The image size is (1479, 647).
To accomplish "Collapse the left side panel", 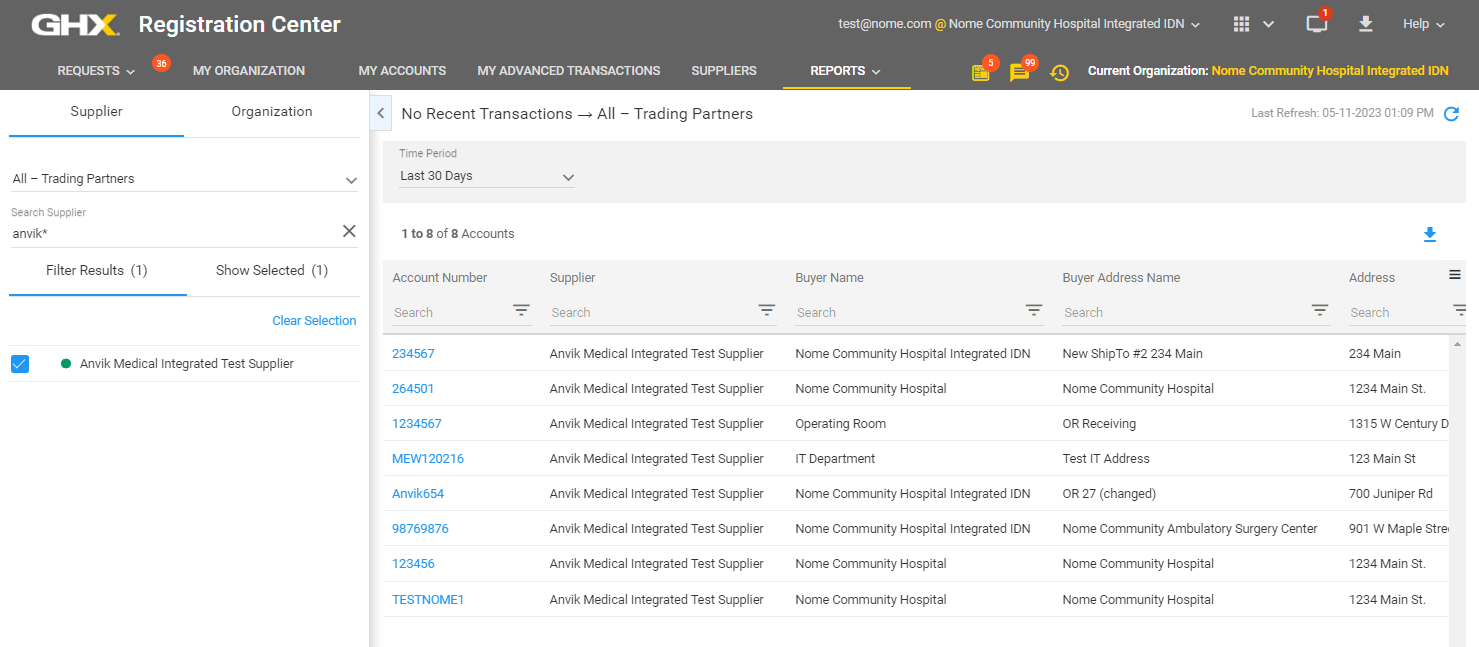I will pyautogui.click(x=380, y=113).
